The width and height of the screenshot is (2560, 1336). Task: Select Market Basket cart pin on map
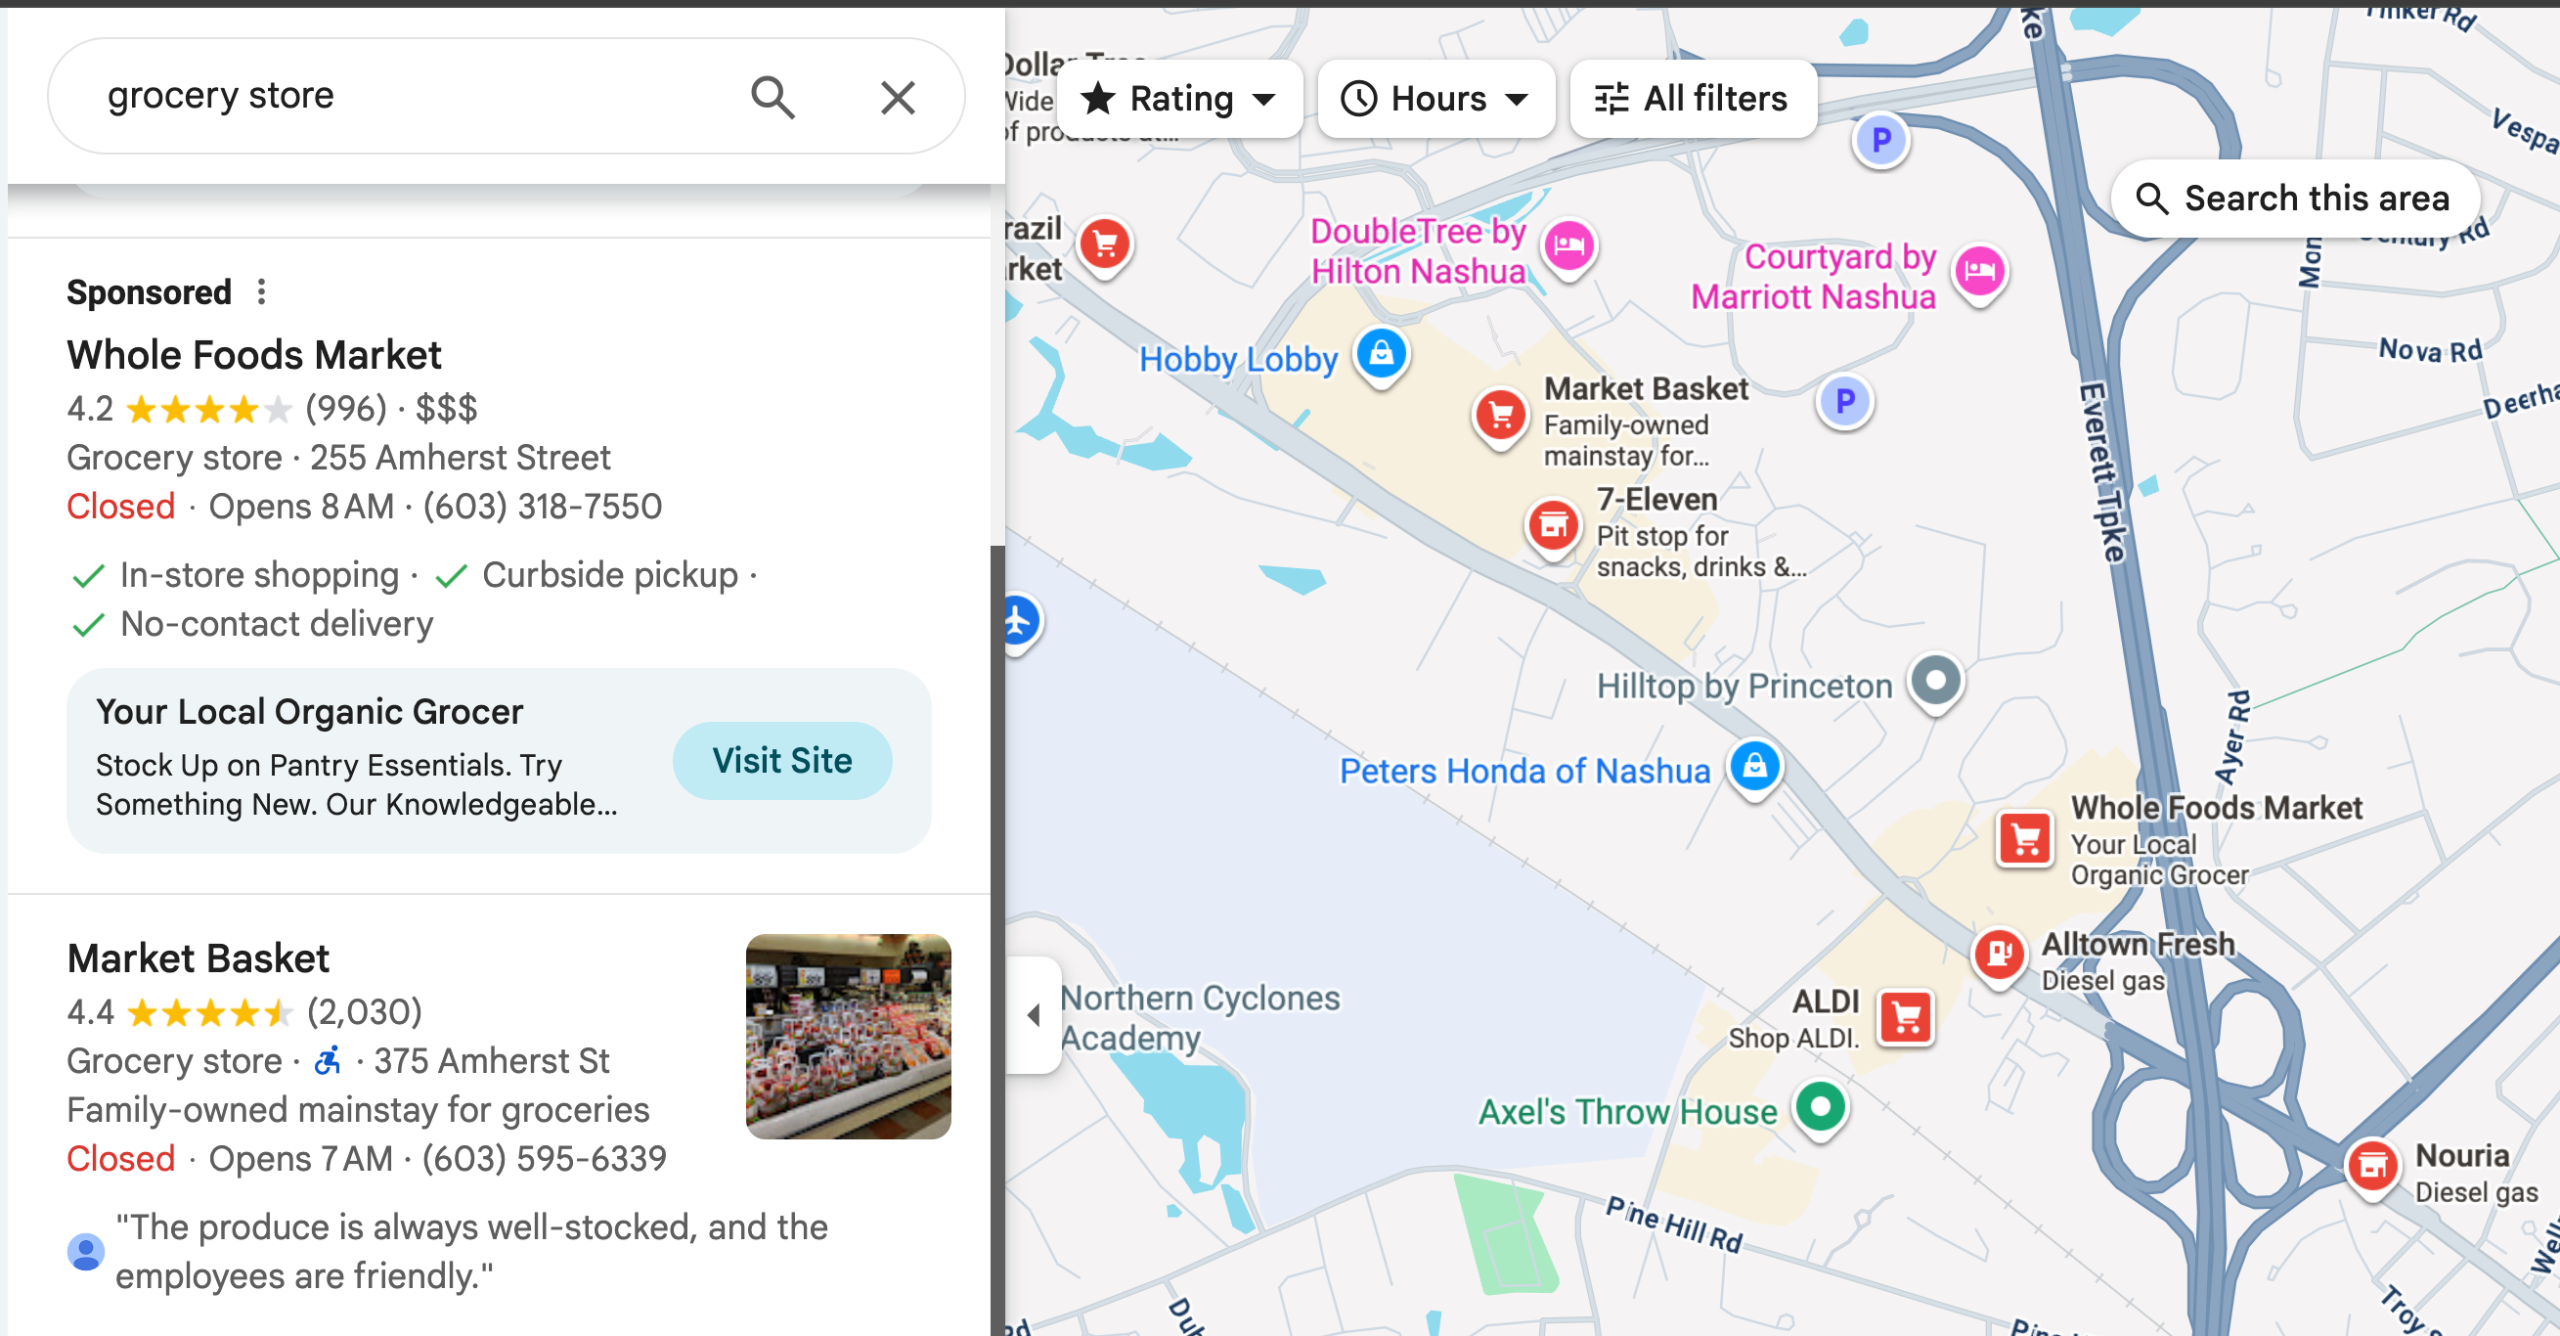[1500, 414]
